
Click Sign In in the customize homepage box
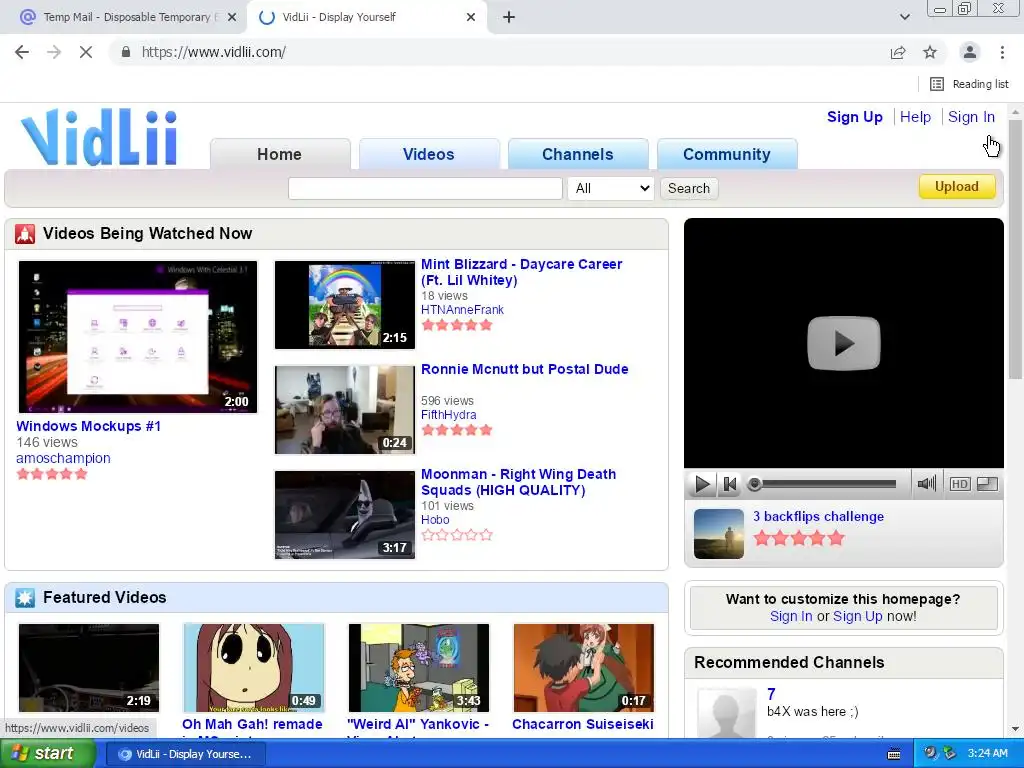[791, 616]
